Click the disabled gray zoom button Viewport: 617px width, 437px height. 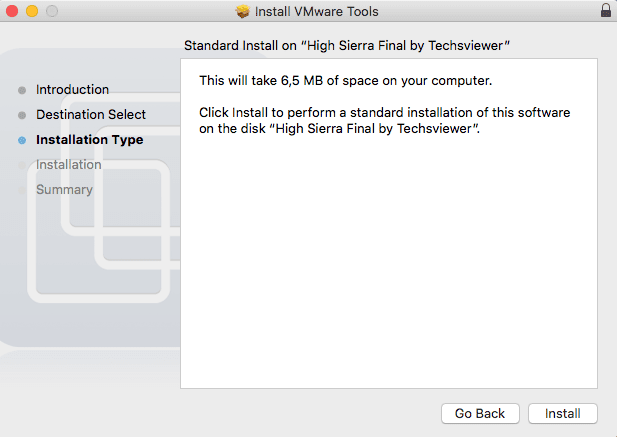(x=52, y=11)
